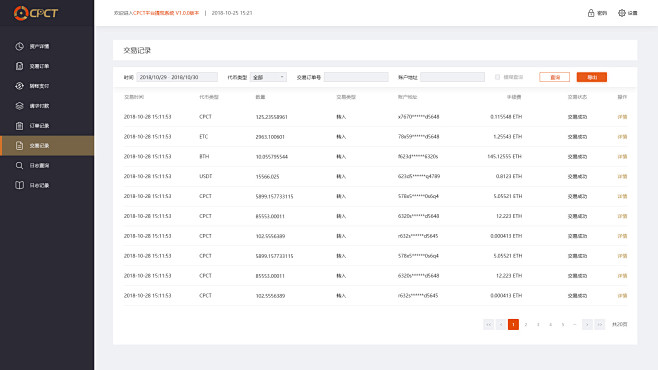Click the 交易记录 page heading

[137, 50]
